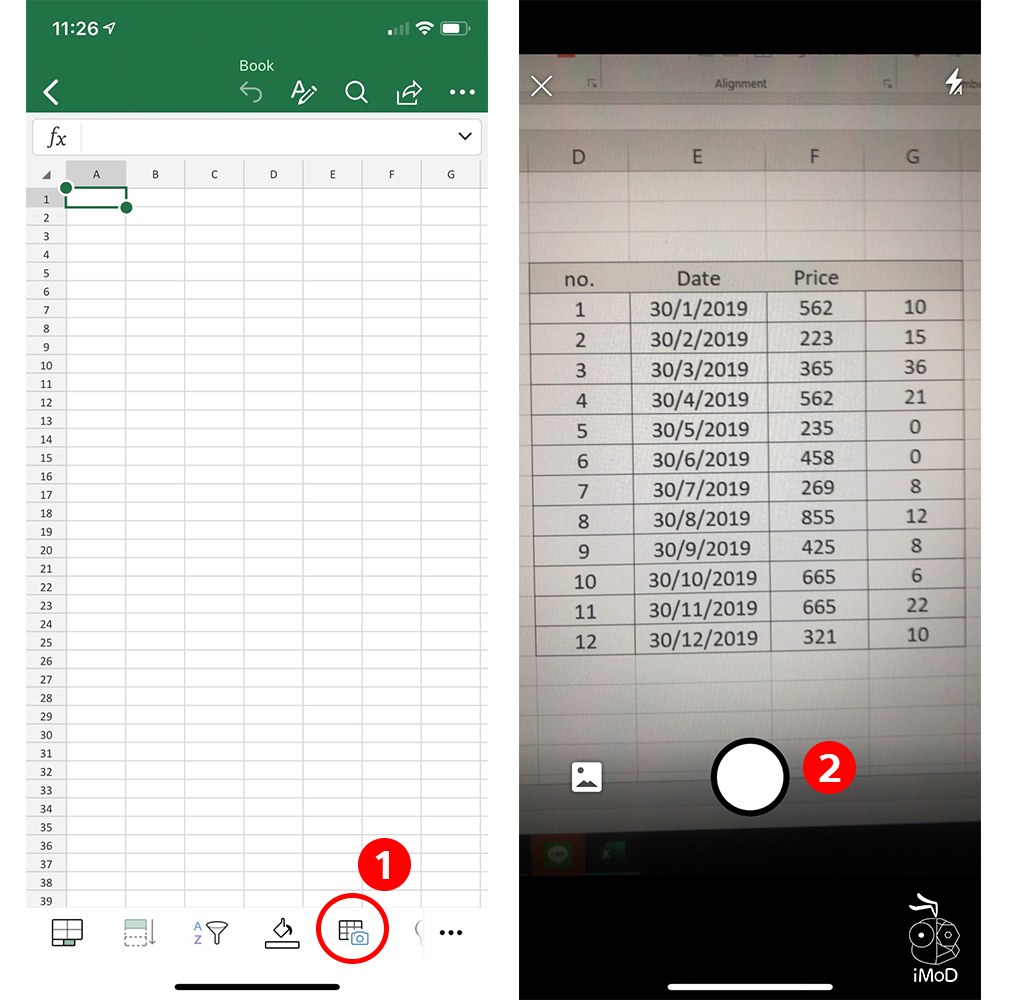Open the toolbar overflow menu
Image resolution: width=1016 pixels, height=1000 pixels.
[450, 932]
